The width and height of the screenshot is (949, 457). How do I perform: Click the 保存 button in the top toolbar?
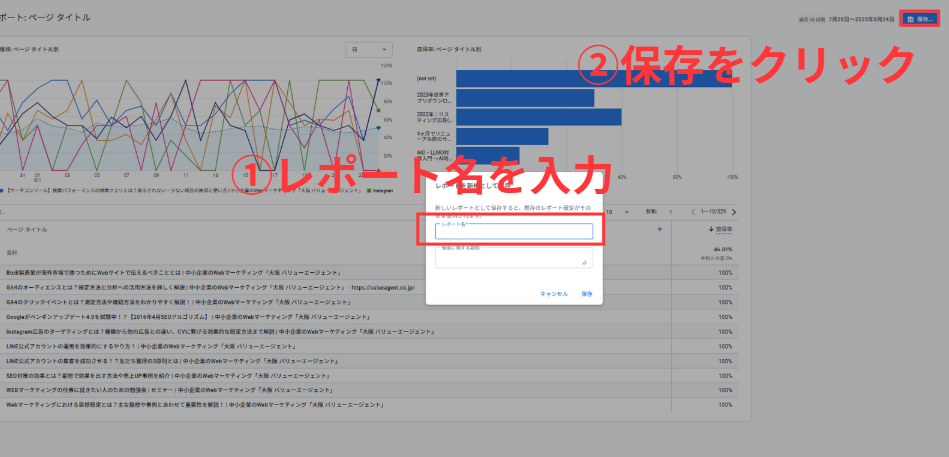pos(919,18)
